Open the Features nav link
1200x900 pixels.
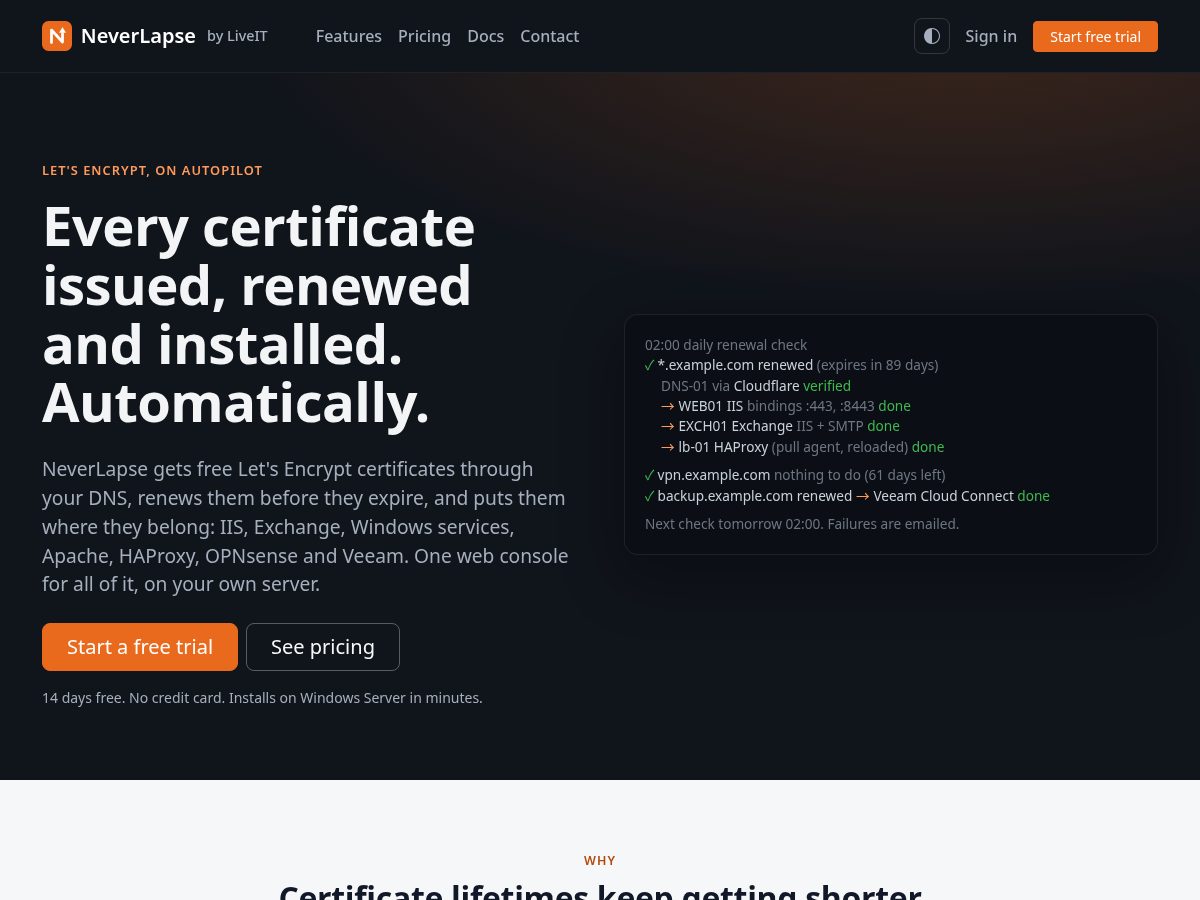[349, 36]
